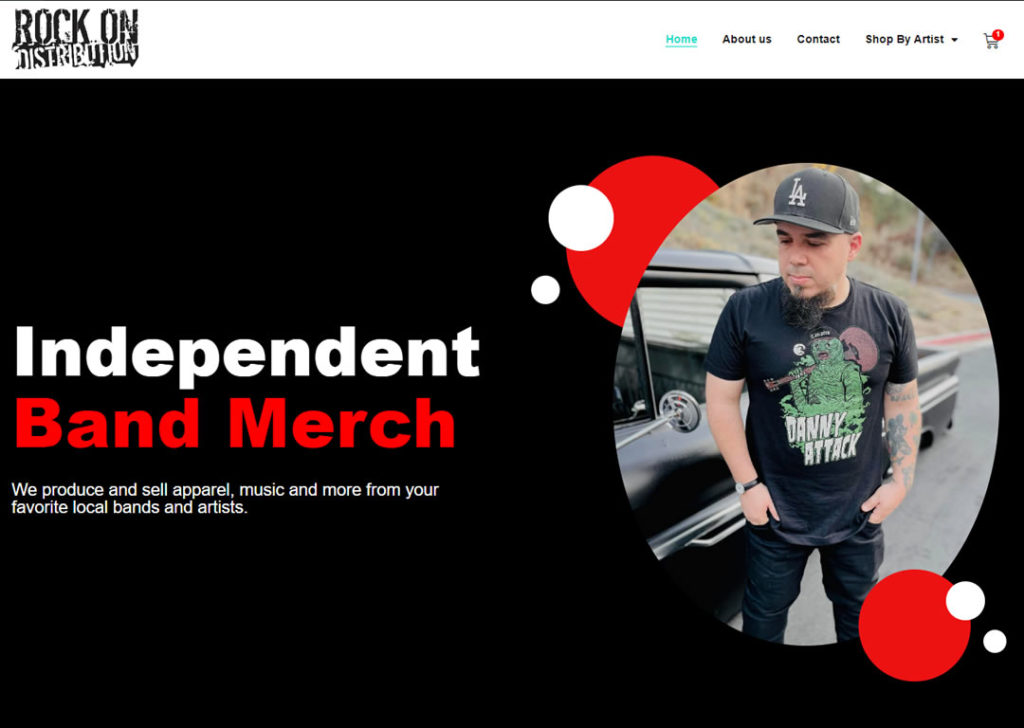Click the small white dot below large white circle

click(x=545, y=290)
